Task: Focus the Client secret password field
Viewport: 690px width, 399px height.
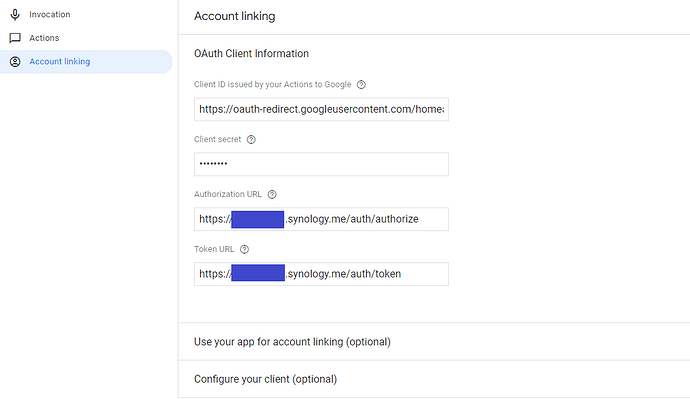Action: click(x=321, y=164)
